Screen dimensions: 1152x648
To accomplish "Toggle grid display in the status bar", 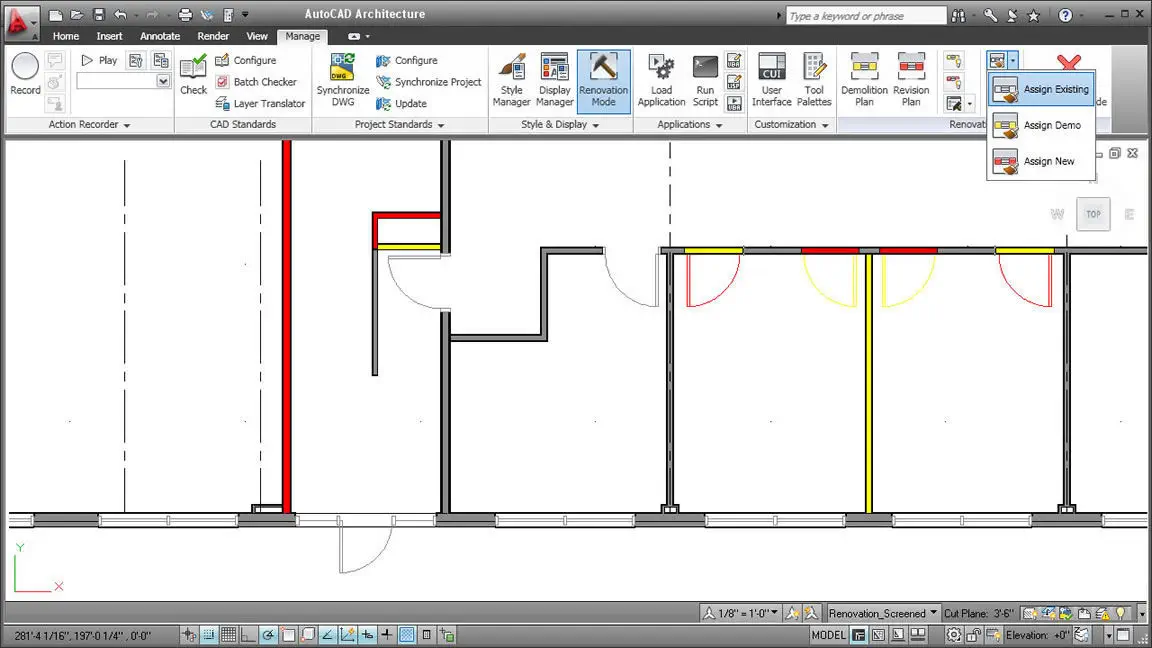I will (x=226, y=635).
